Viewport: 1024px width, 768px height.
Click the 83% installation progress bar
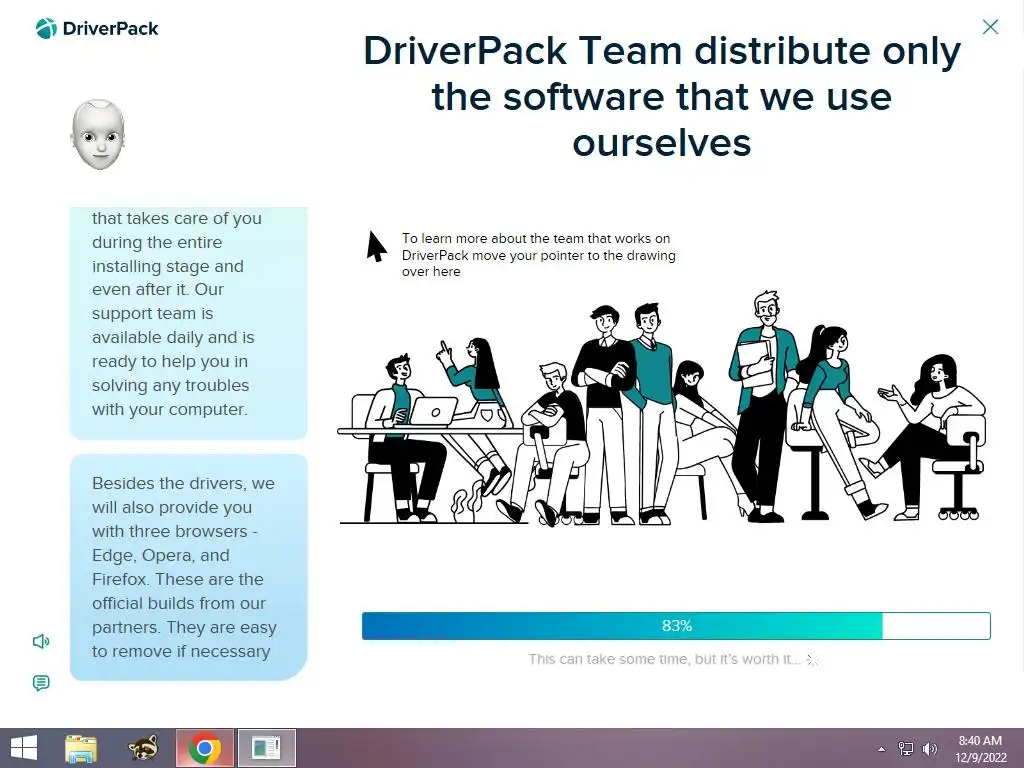tap(676, 626)
